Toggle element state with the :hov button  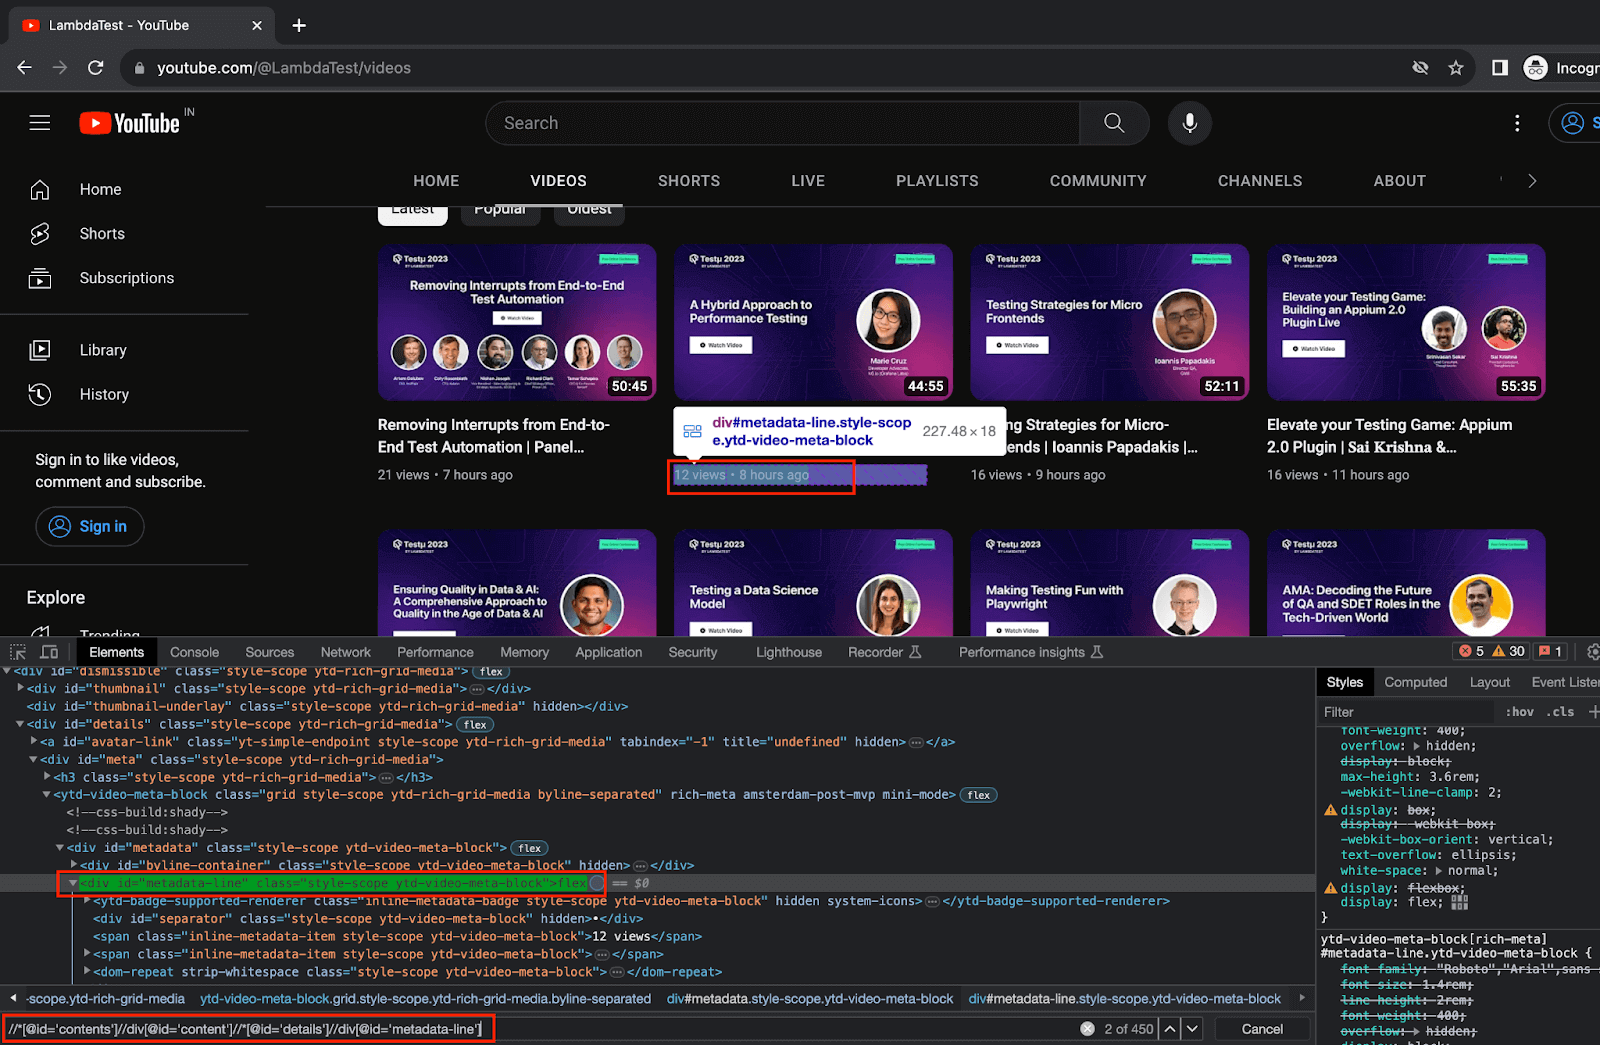coord(1519,711)
